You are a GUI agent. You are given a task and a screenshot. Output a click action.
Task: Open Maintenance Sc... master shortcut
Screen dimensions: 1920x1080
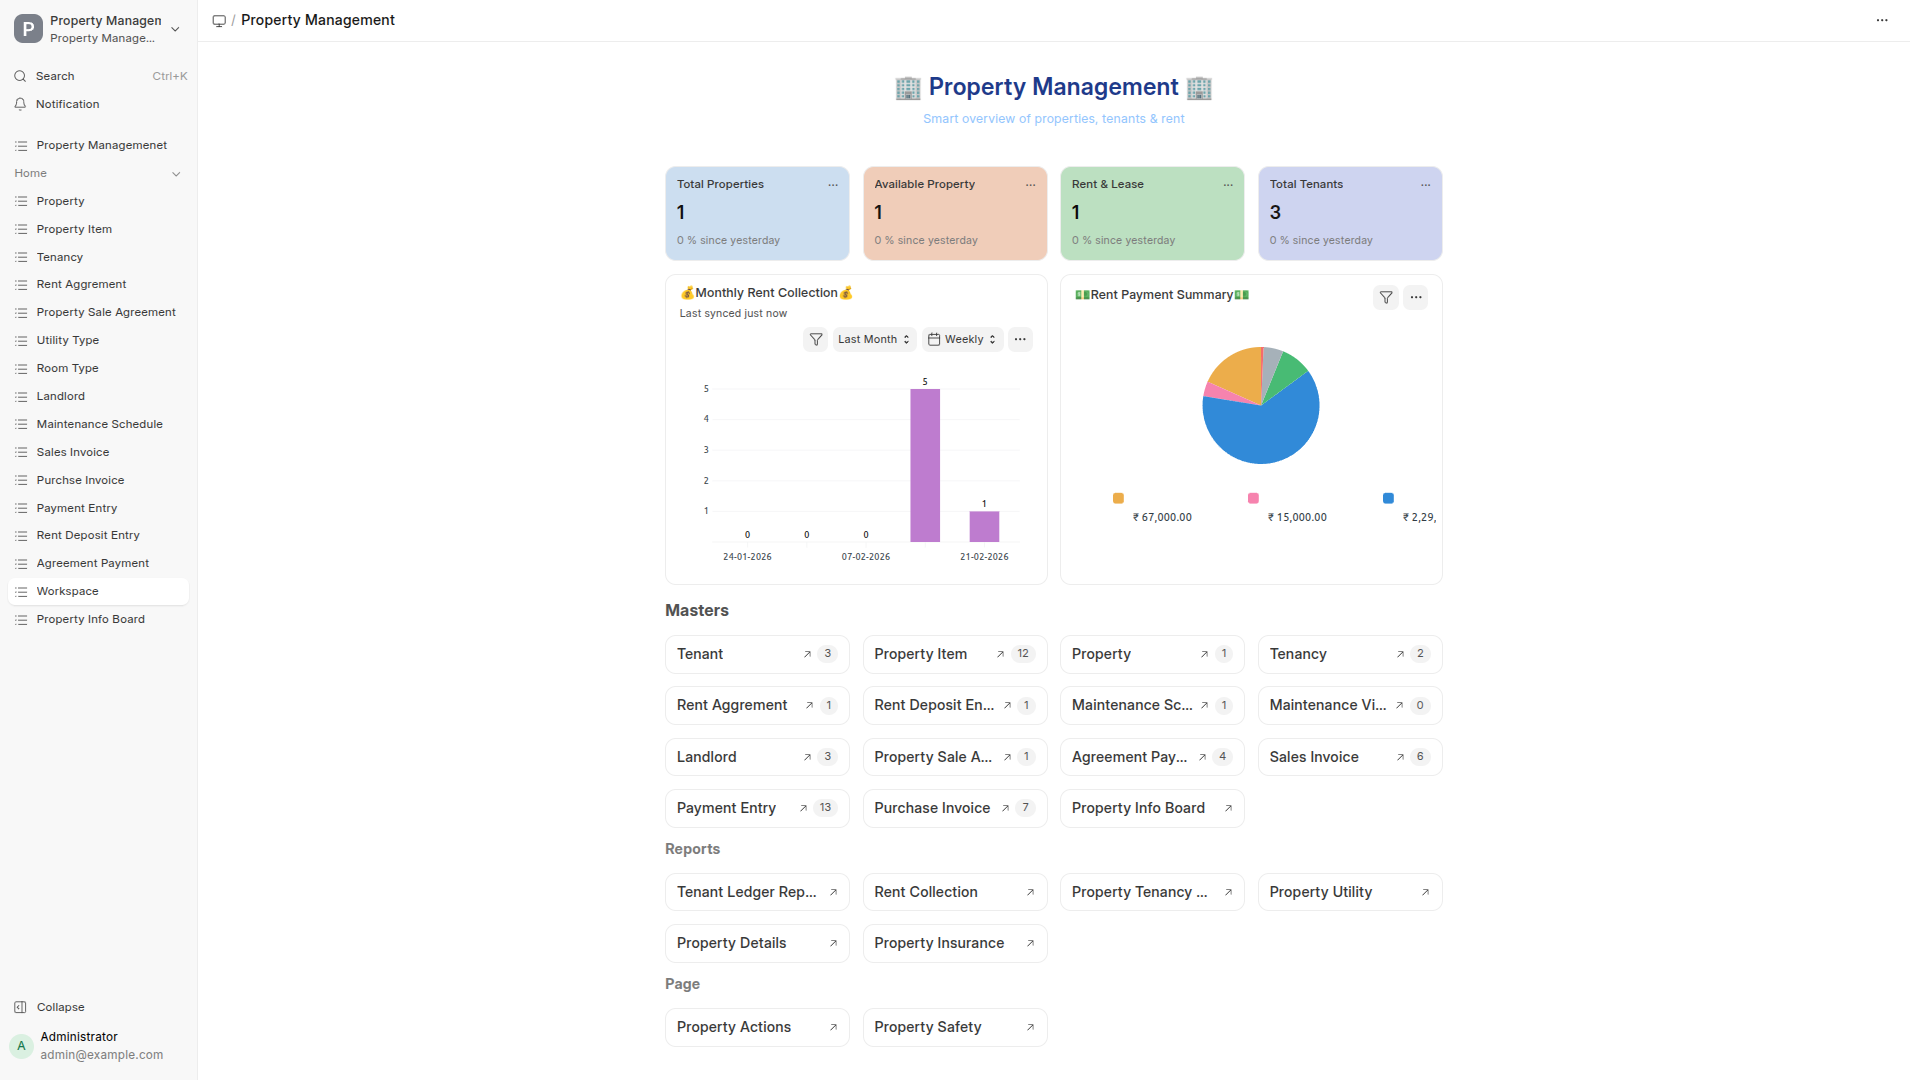point(1152,705)
